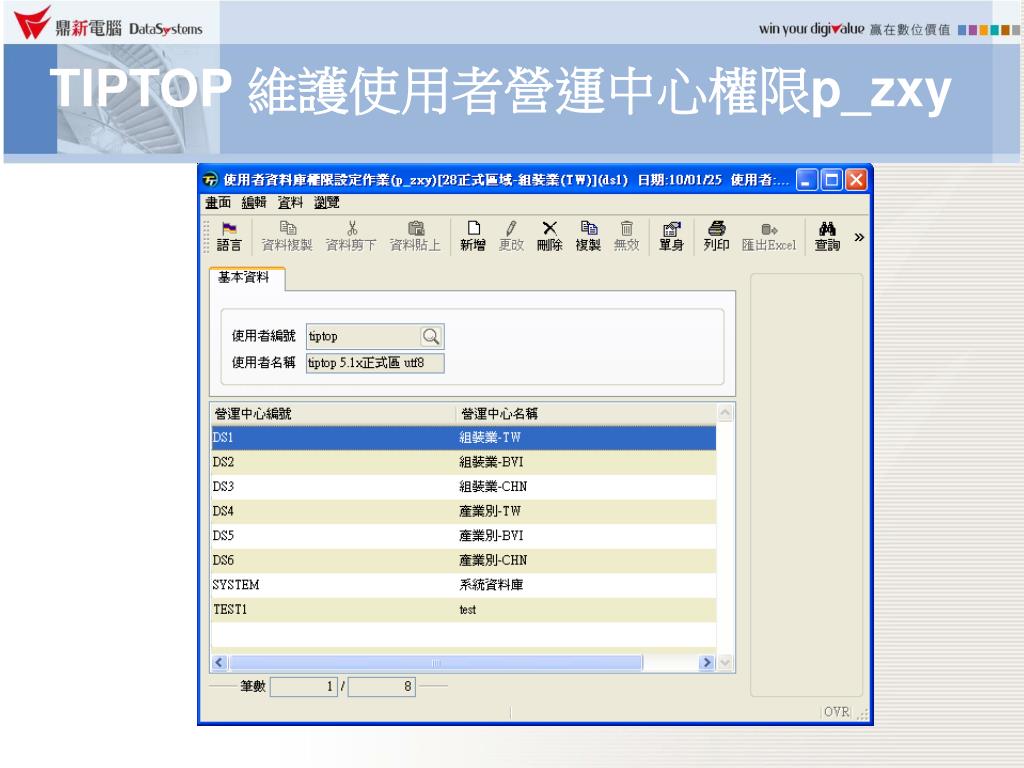The image size is (1024, 768).
Task: Select the DS3 row
Action: pos(464,487)
